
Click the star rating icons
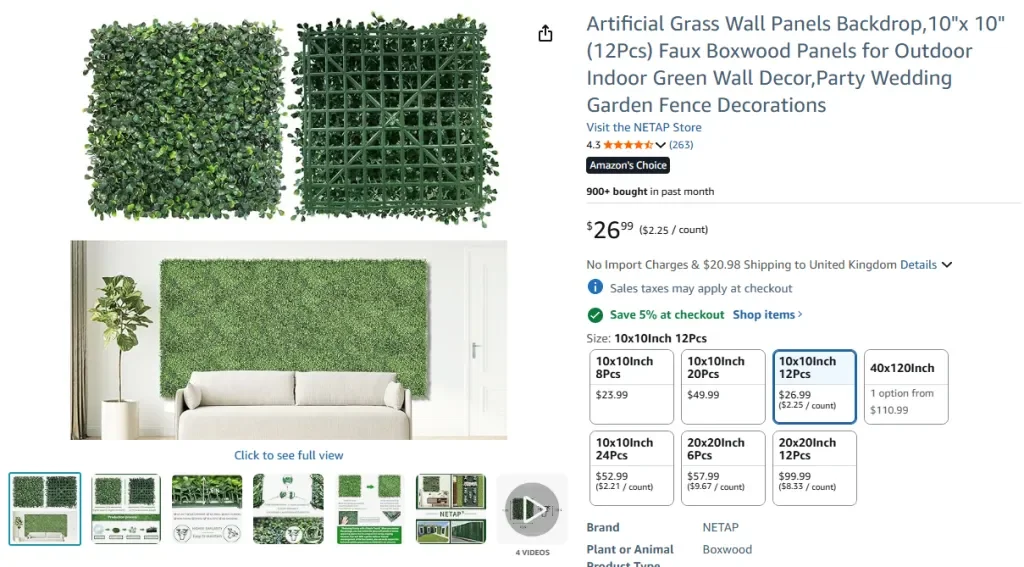point(627,145)
